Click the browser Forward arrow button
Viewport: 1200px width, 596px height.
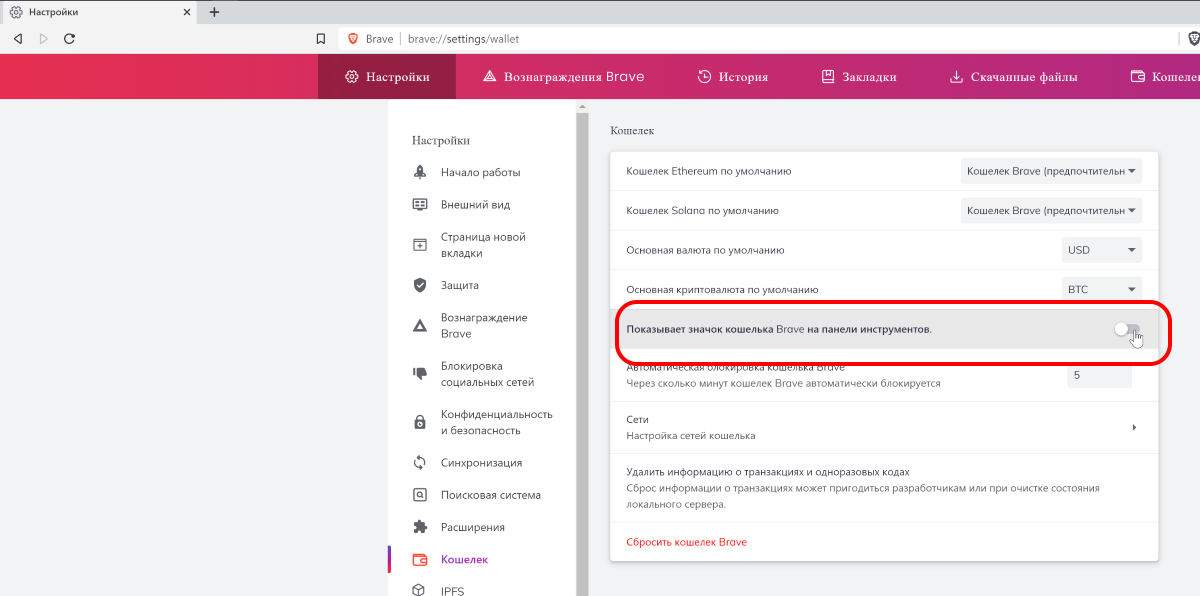coord(43,39)
